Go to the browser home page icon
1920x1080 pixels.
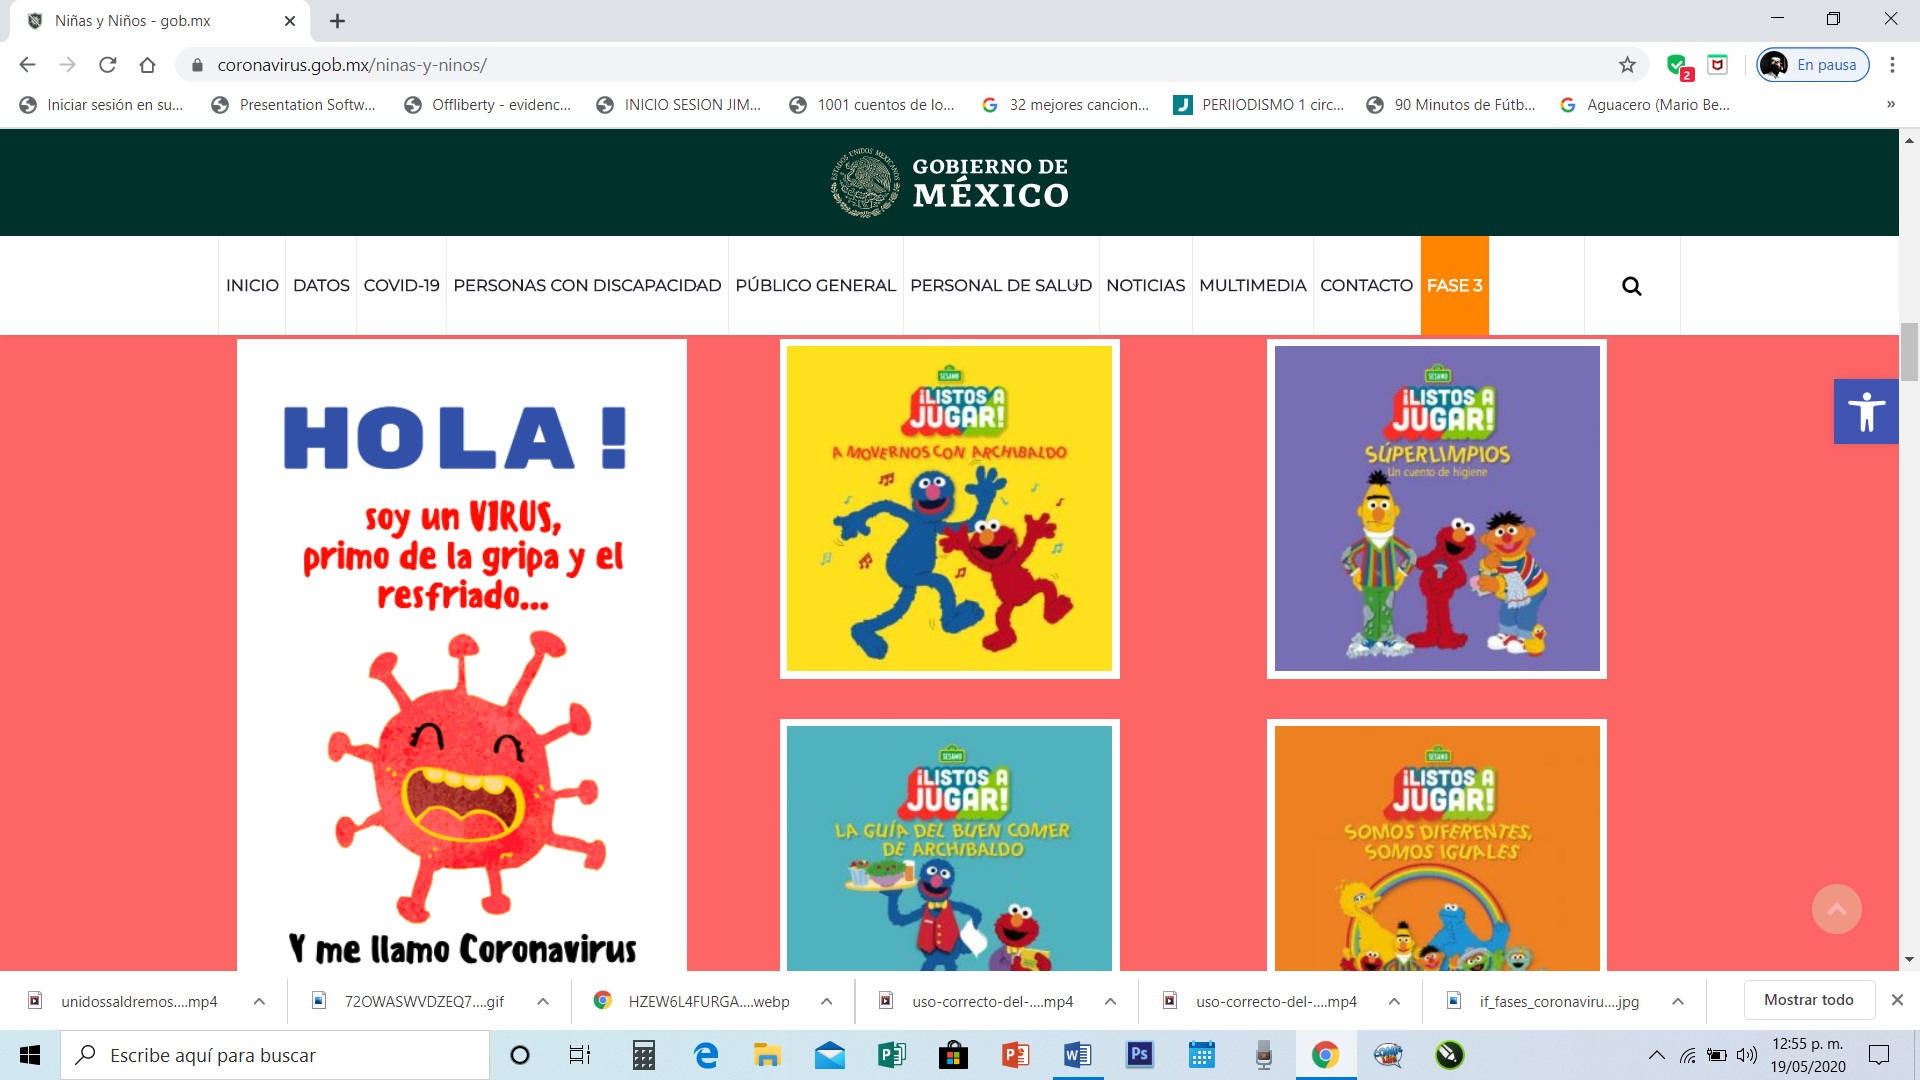tap(147, 65)
